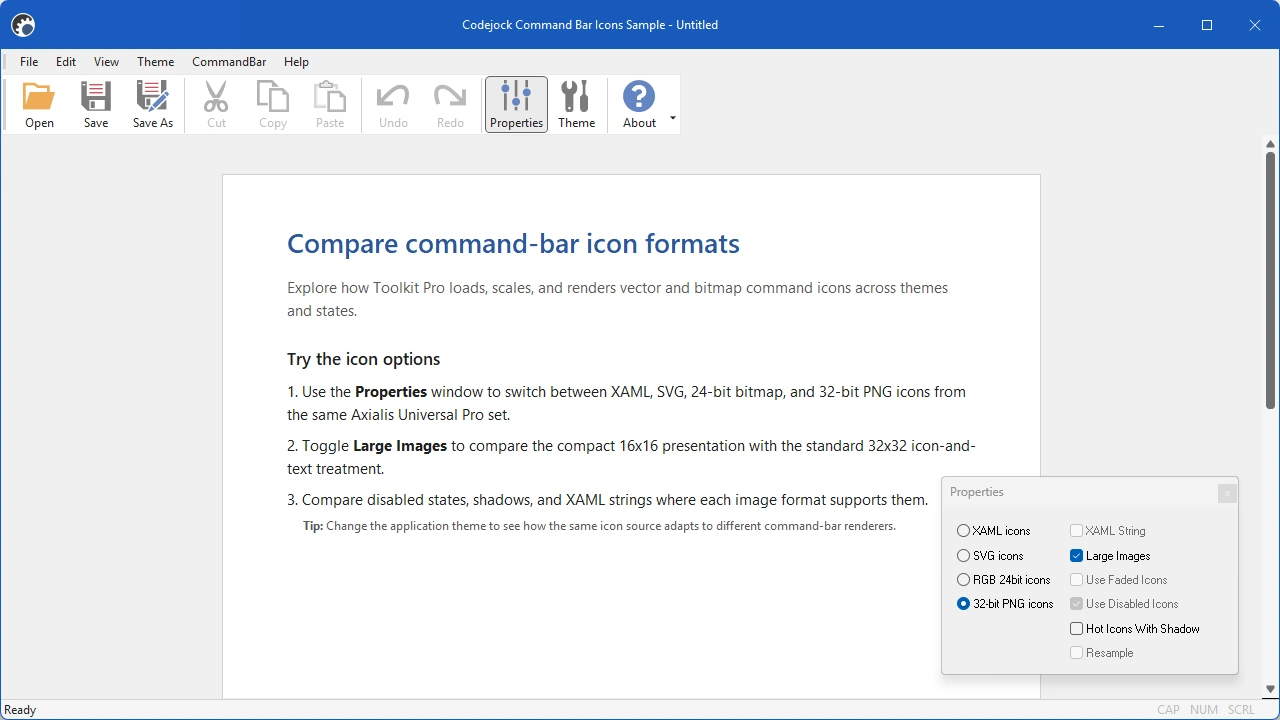The width and height of the screenshot is (1280, 720).
Task: Click the scrollbar down arrow
Action: tap(1270, 689)
